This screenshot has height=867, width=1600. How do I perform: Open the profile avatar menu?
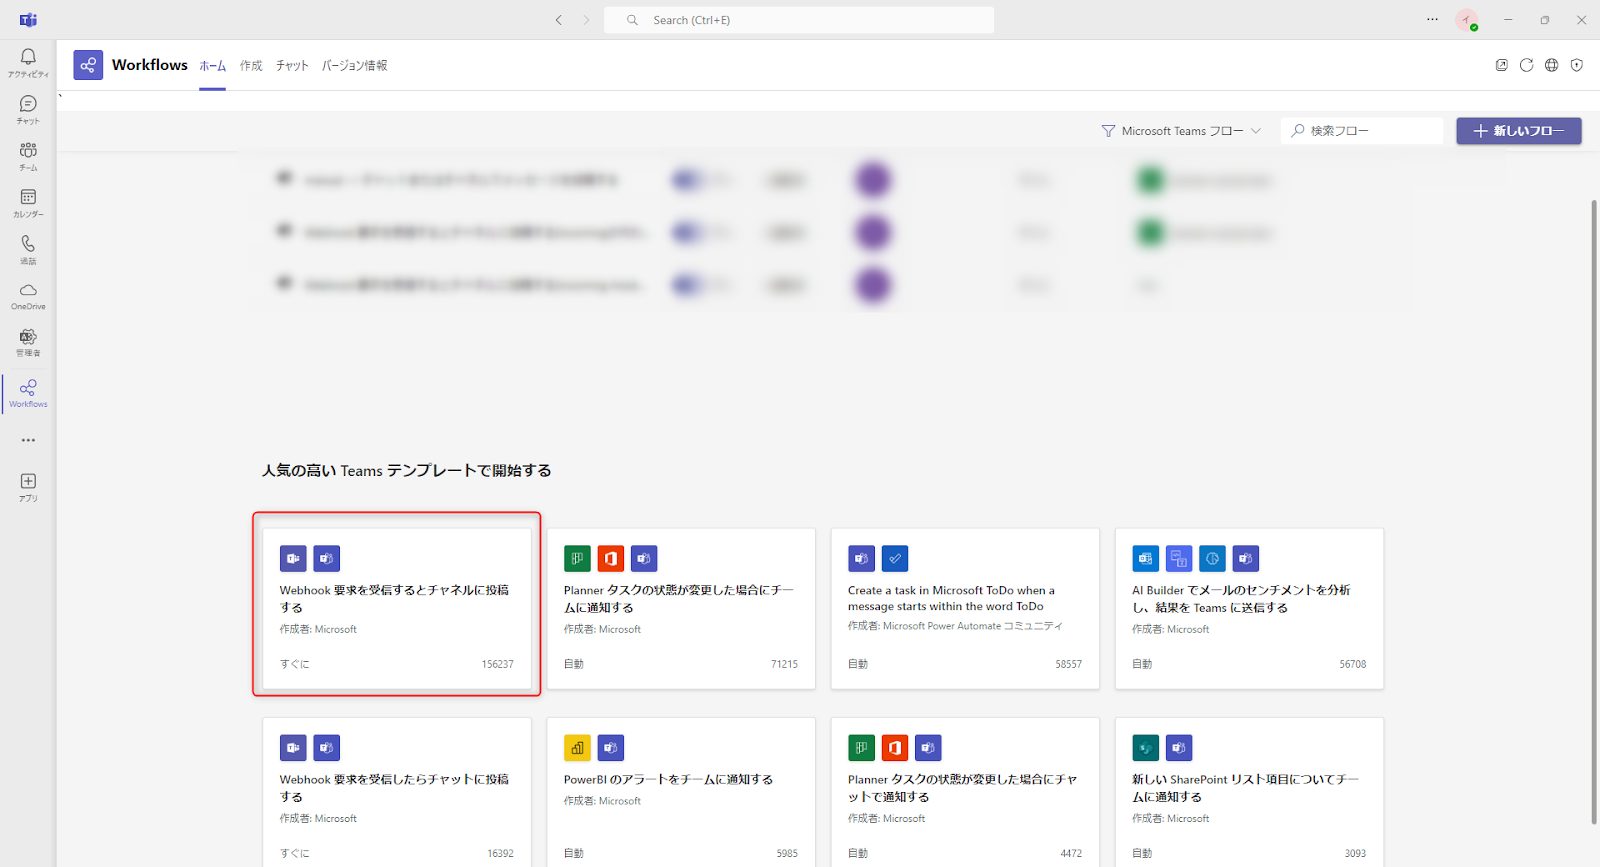pos(1466,20)
